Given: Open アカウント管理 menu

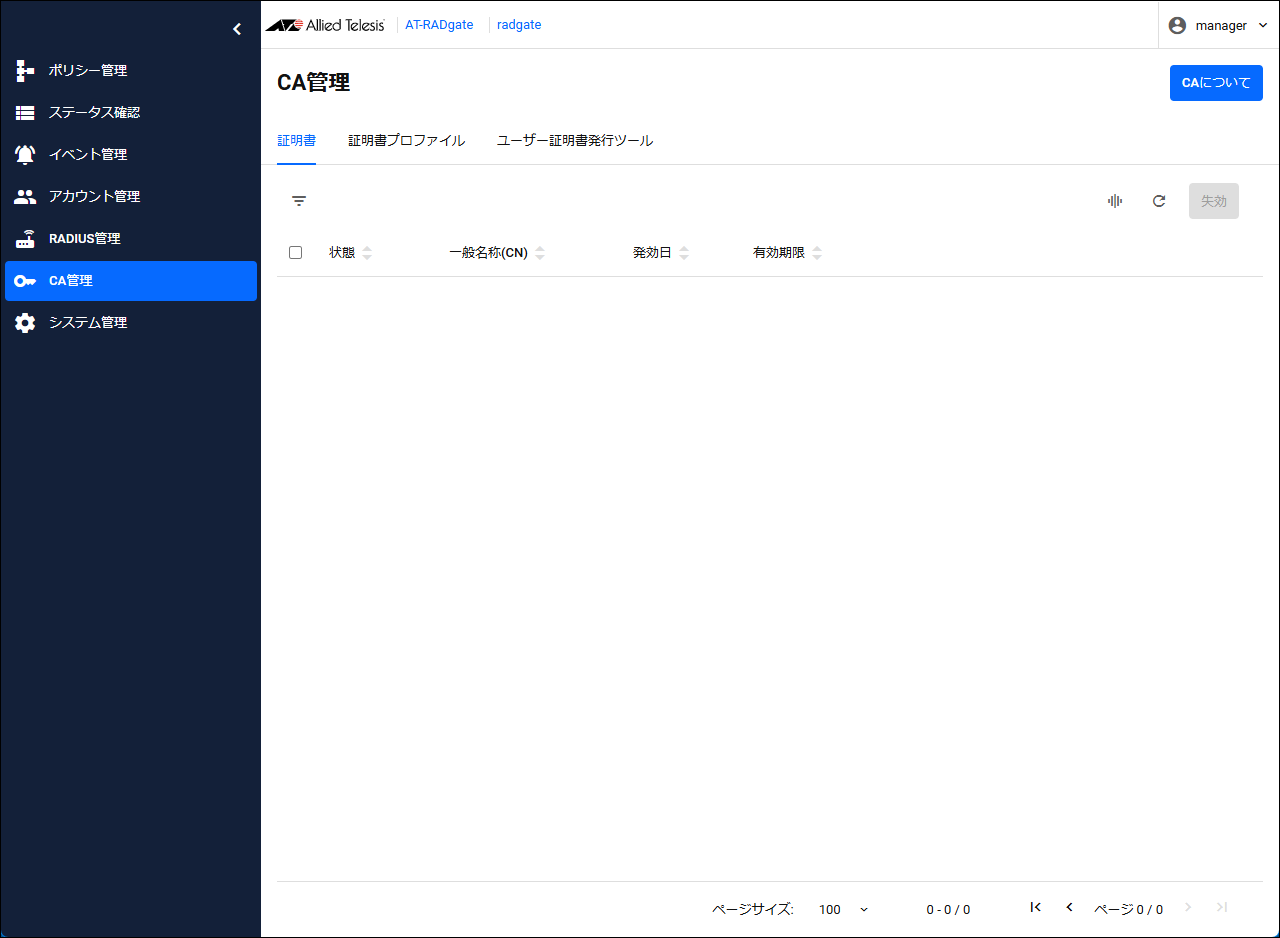Looking at the screenshot, I should (131, 196).
